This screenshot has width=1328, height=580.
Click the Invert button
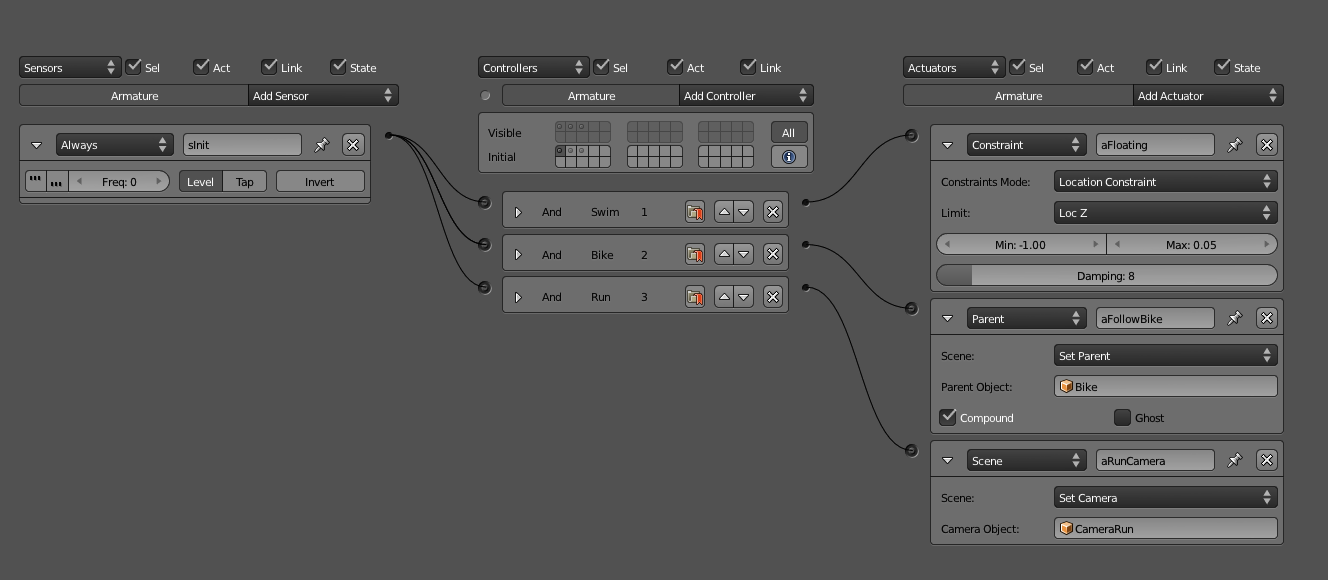tap(320, 182)
